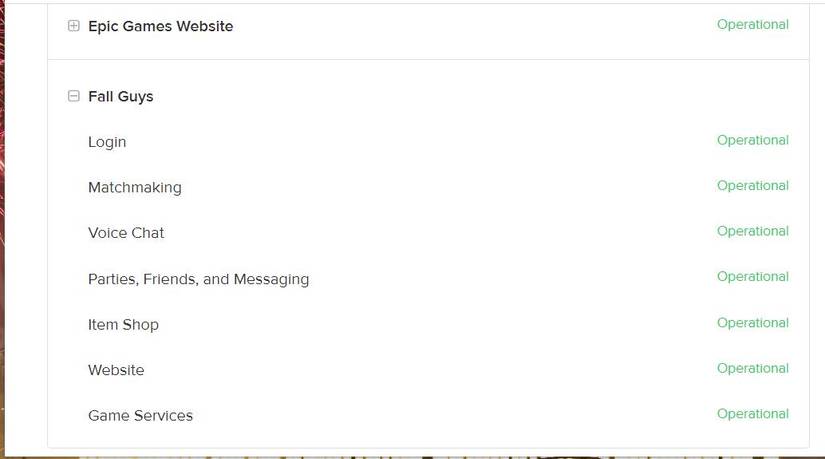Click Operational status for Epic Games Website
This screenshot has width=825, height=459.
(x=752, y=24)
